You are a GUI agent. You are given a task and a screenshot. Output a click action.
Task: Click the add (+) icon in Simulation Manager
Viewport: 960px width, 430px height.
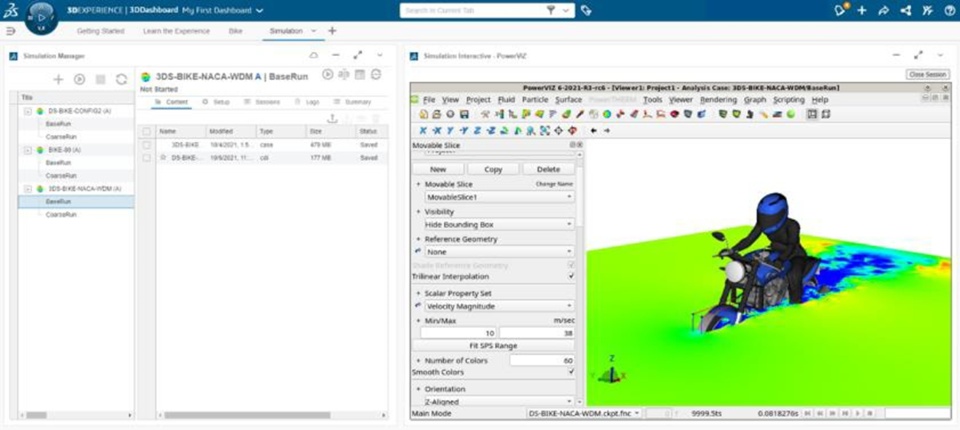point(58,79)
